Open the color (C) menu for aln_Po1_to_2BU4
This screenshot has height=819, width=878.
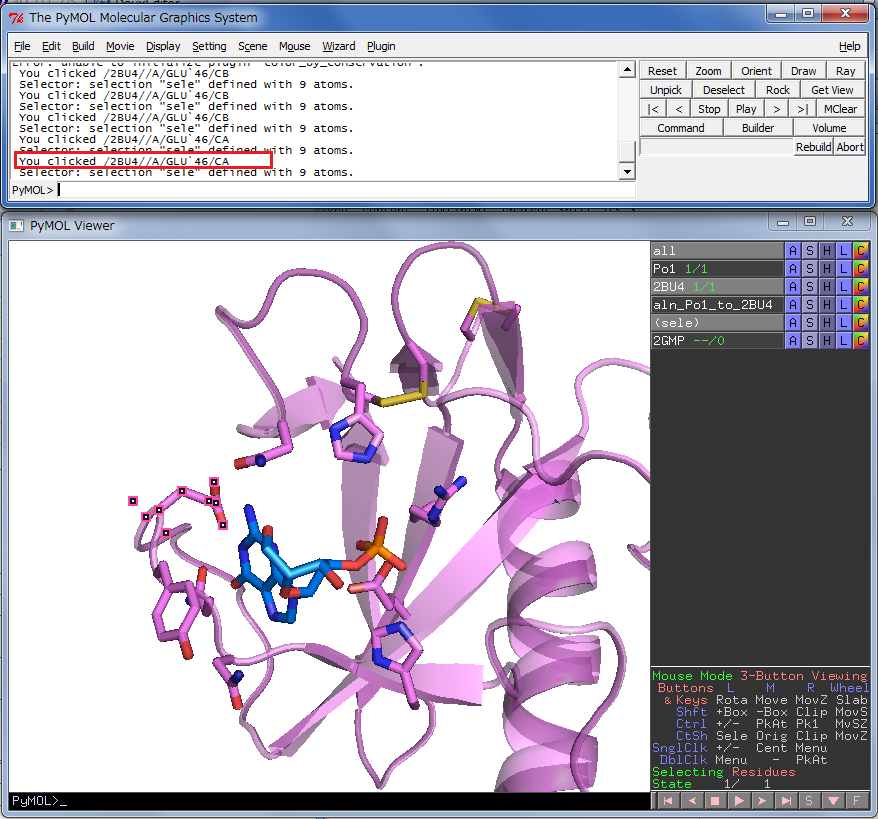(860, 305)
